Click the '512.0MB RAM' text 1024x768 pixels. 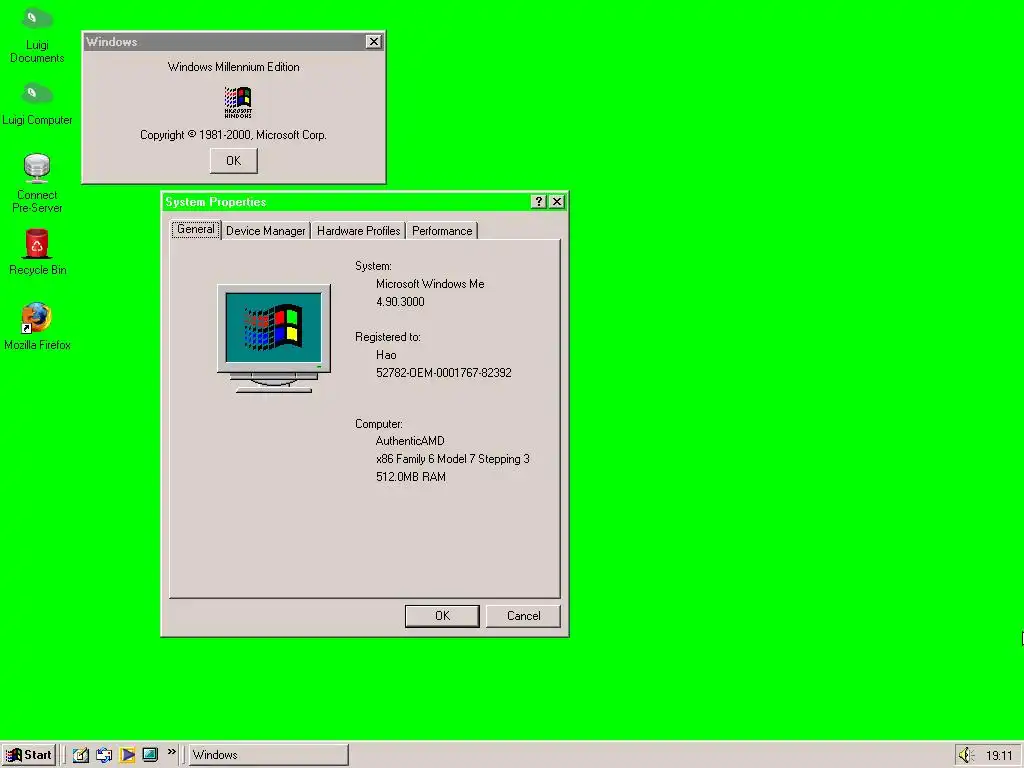tap(411, 477)
